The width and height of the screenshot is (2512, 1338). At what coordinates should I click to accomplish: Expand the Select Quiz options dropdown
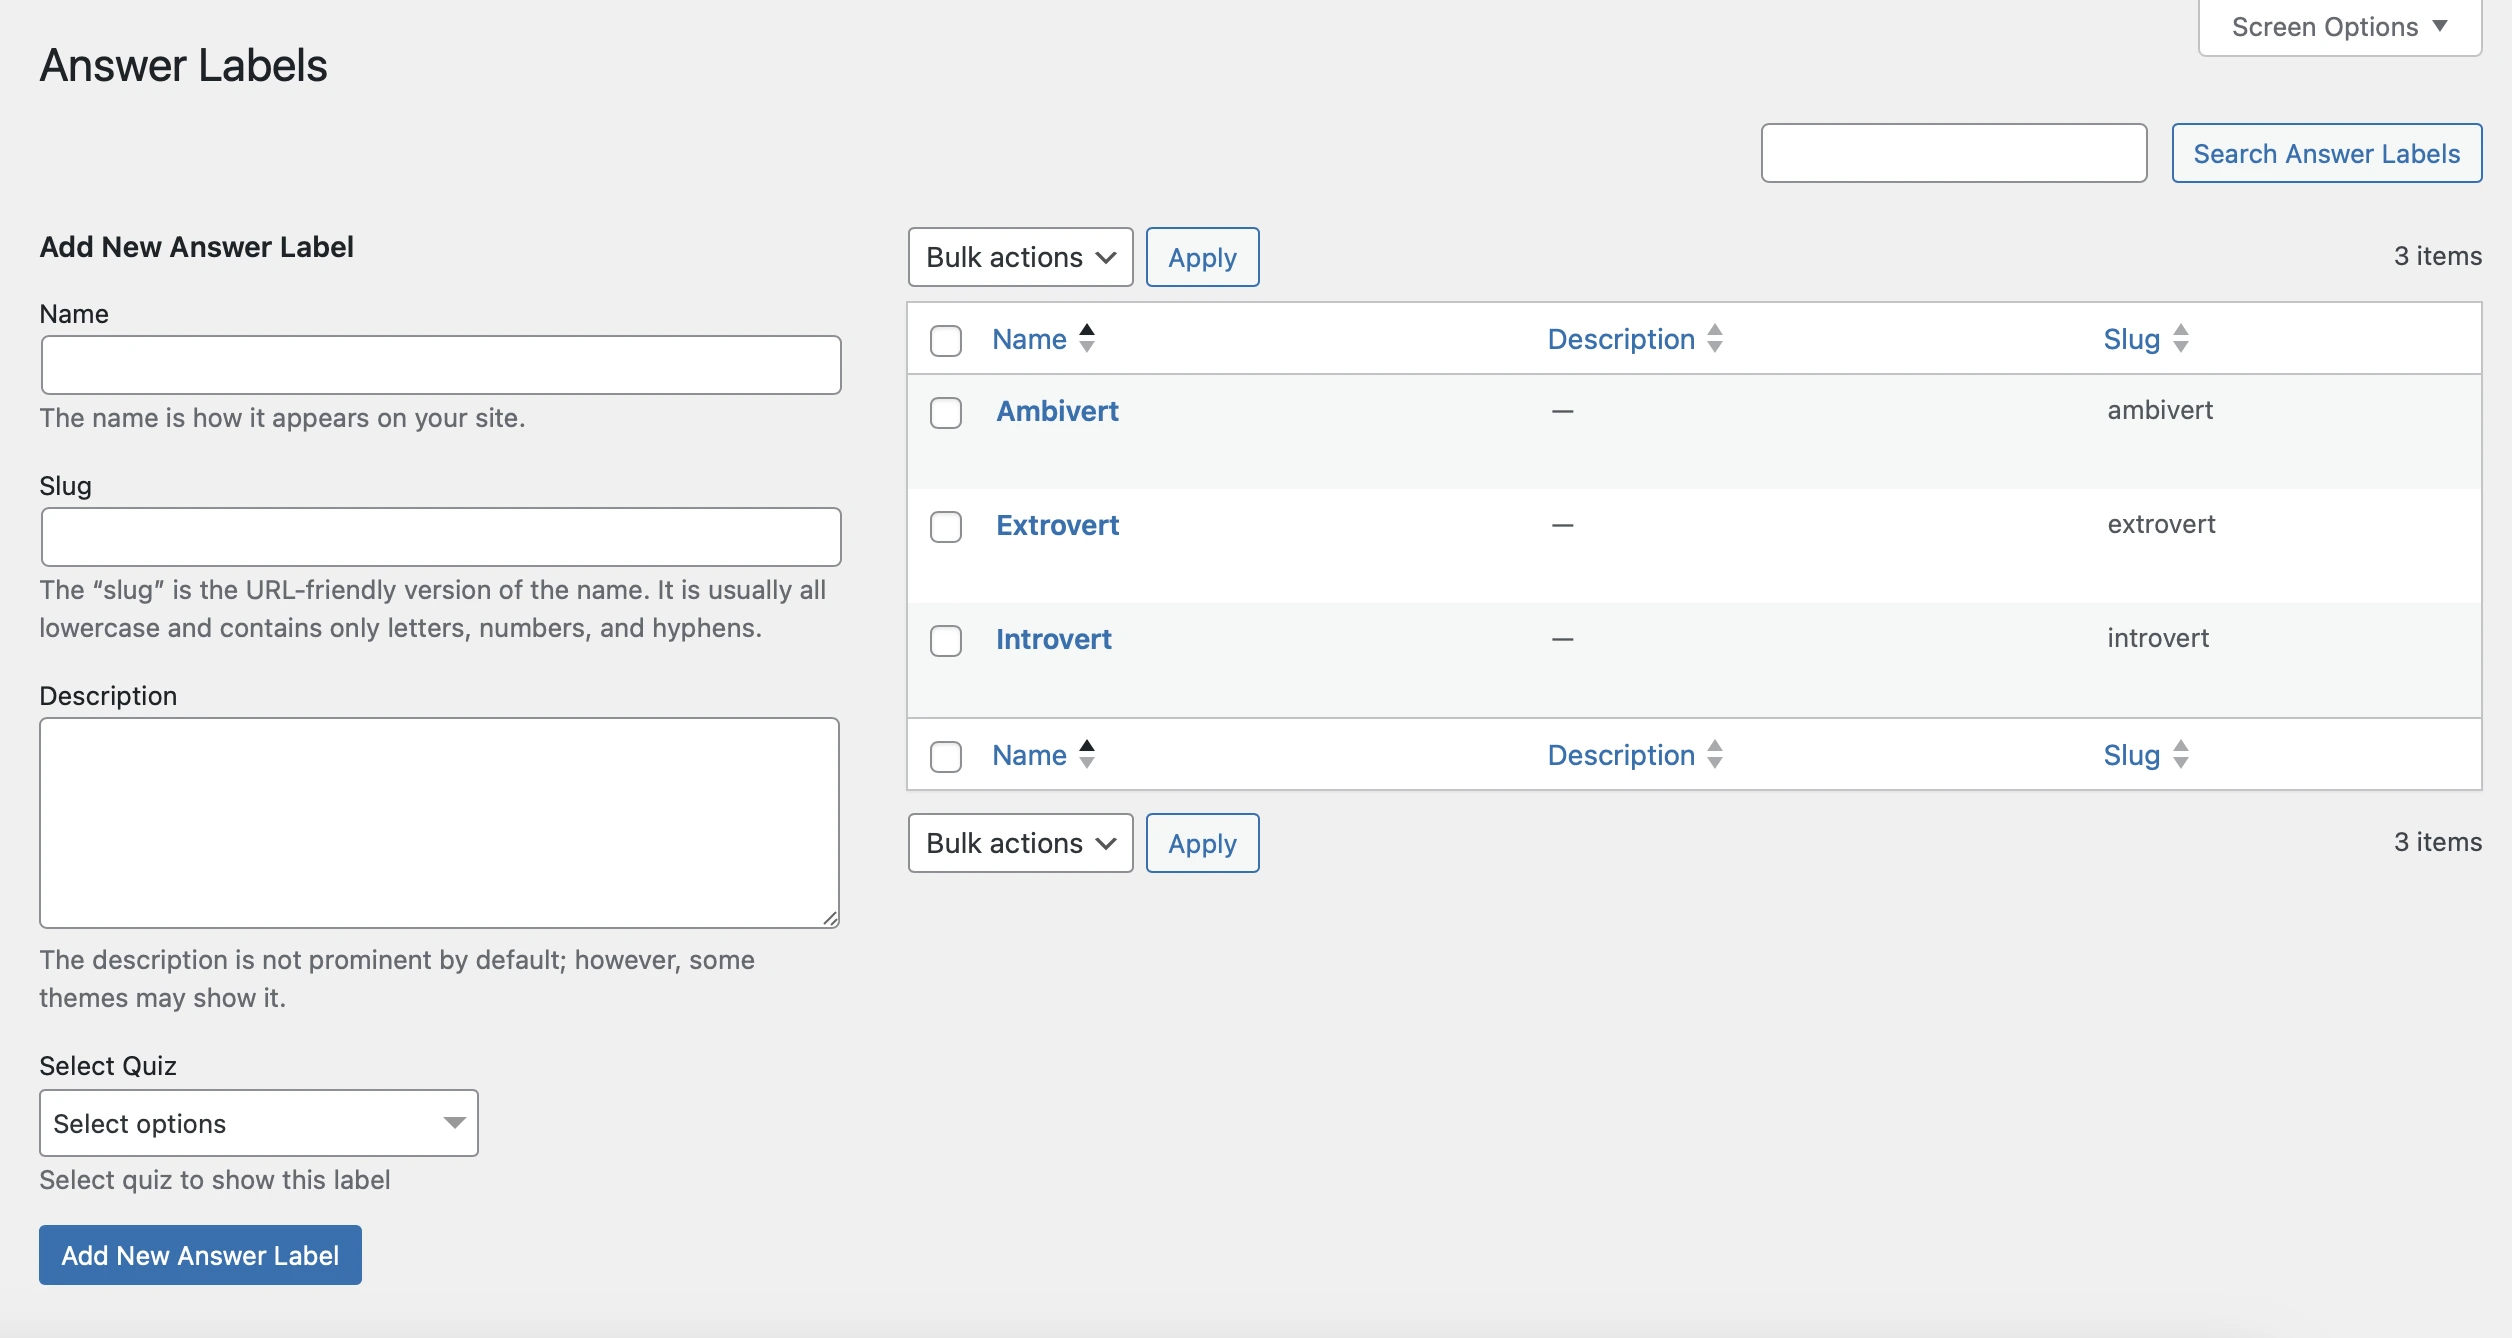tap(258, 1124)
